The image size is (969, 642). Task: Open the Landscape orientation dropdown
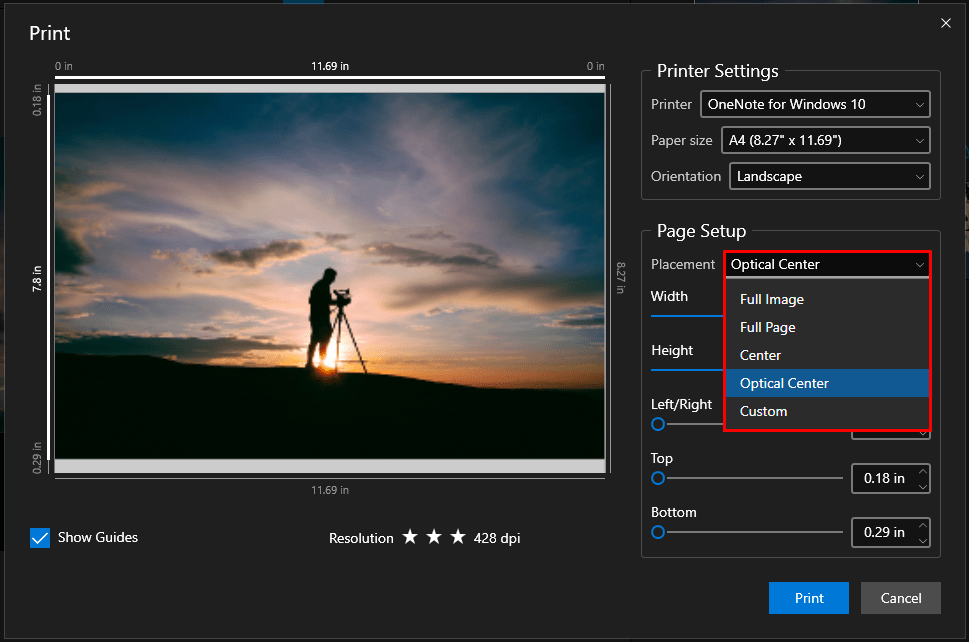click(829, 176)
